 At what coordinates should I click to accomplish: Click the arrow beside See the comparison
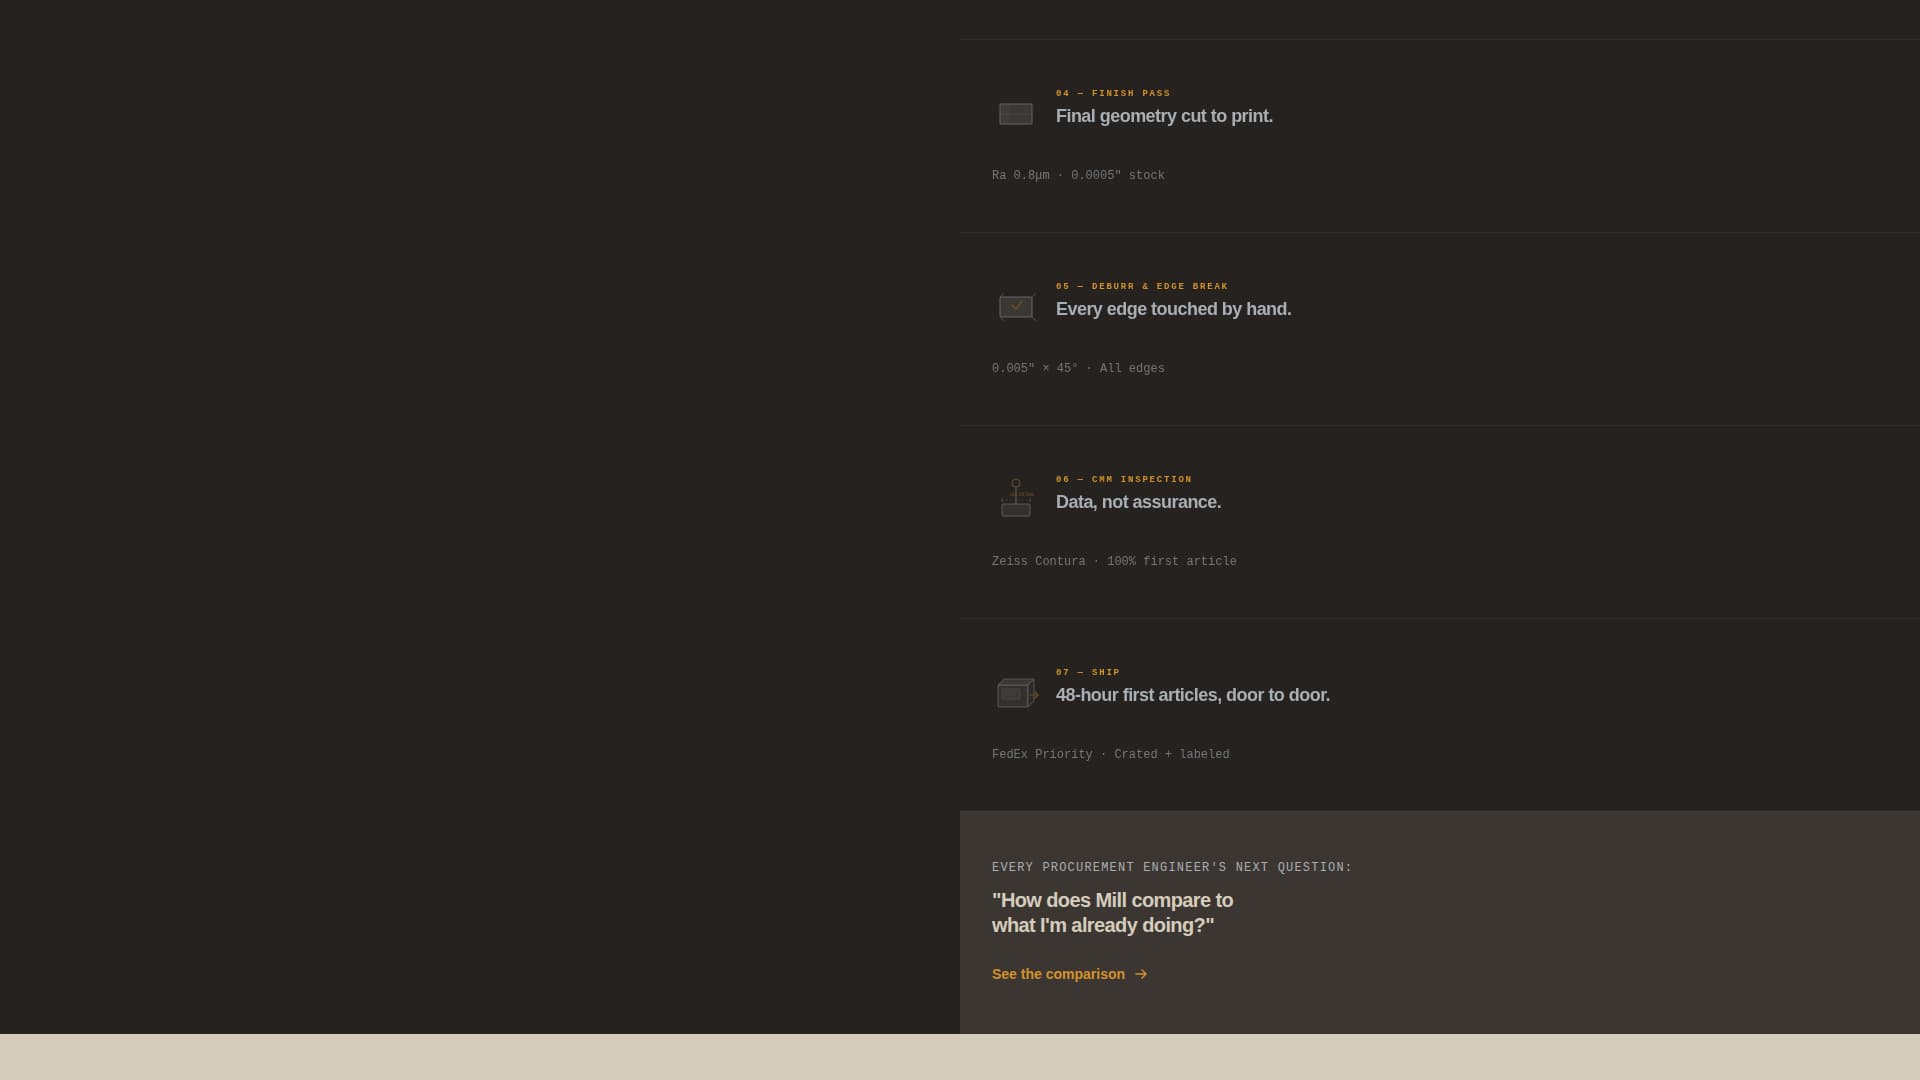1141,974
